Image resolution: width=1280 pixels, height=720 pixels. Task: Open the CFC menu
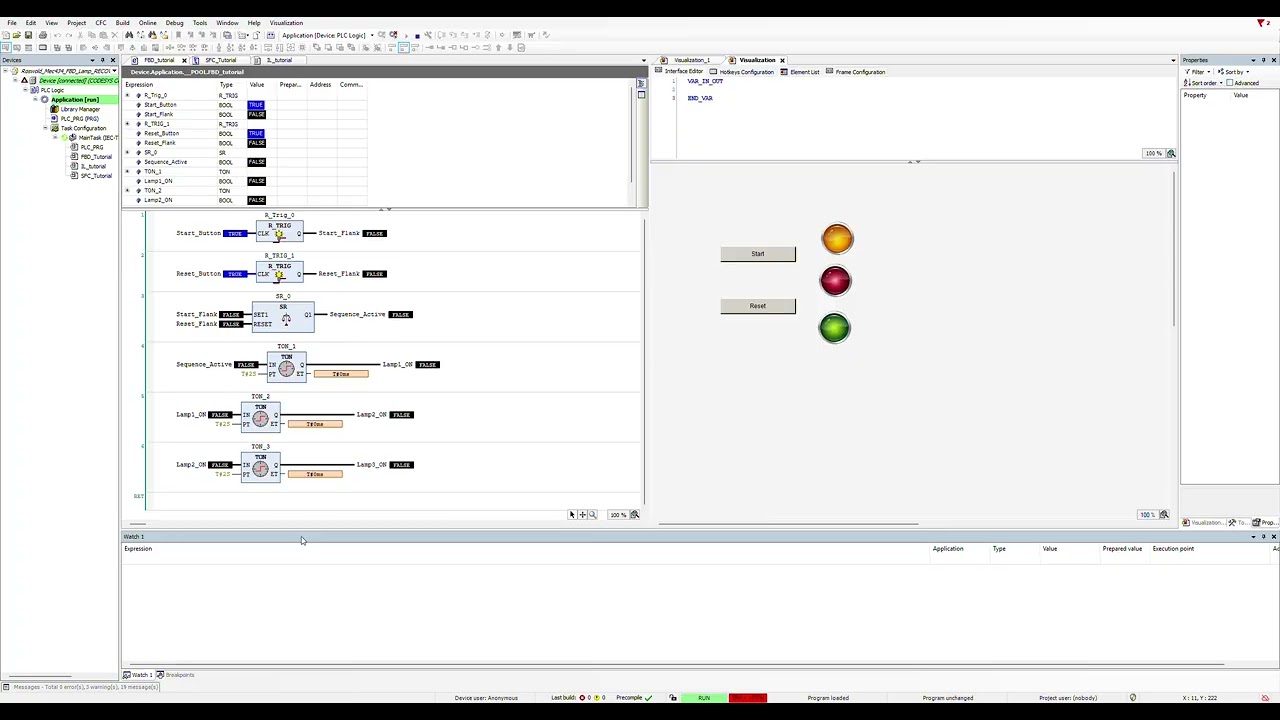pos(101,23)
